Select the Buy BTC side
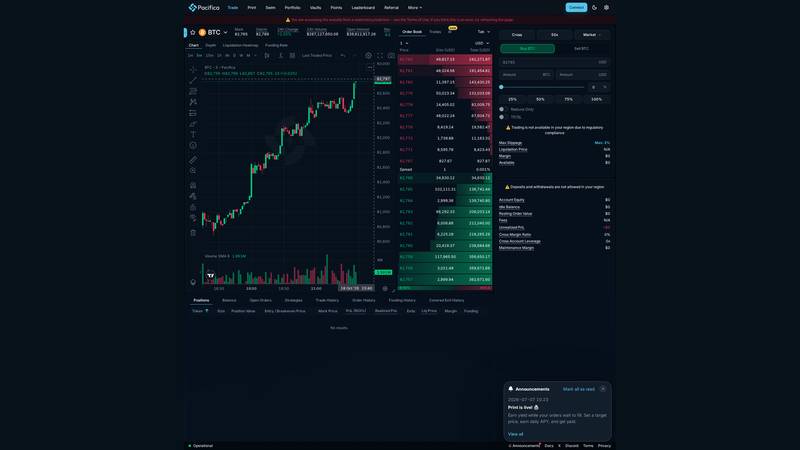Image resolution: width=800 pixels, height=450 pixels. tap(527, 48)
